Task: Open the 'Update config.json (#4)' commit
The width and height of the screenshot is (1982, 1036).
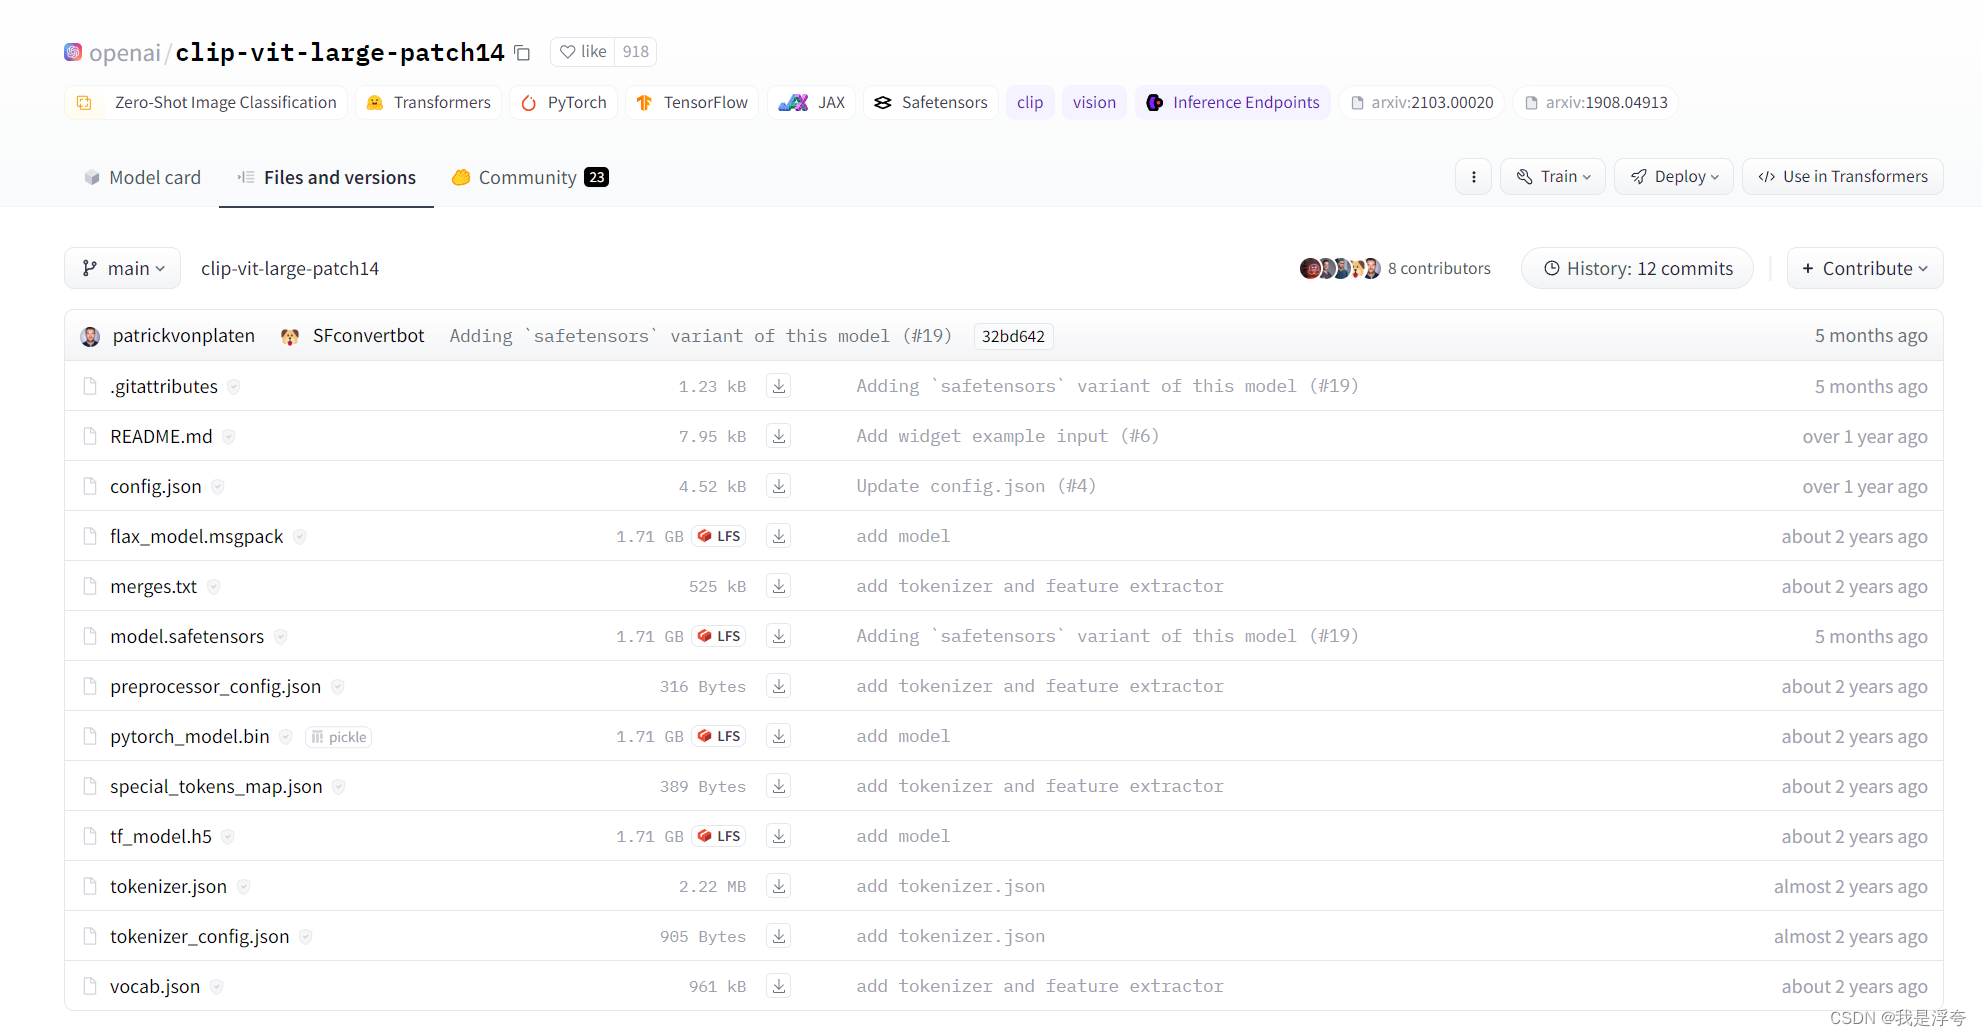Action: (976, 486)
